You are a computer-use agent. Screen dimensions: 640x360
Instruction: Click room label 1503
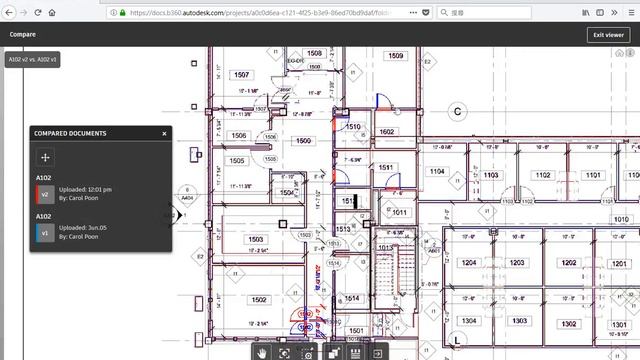(256, 239)
